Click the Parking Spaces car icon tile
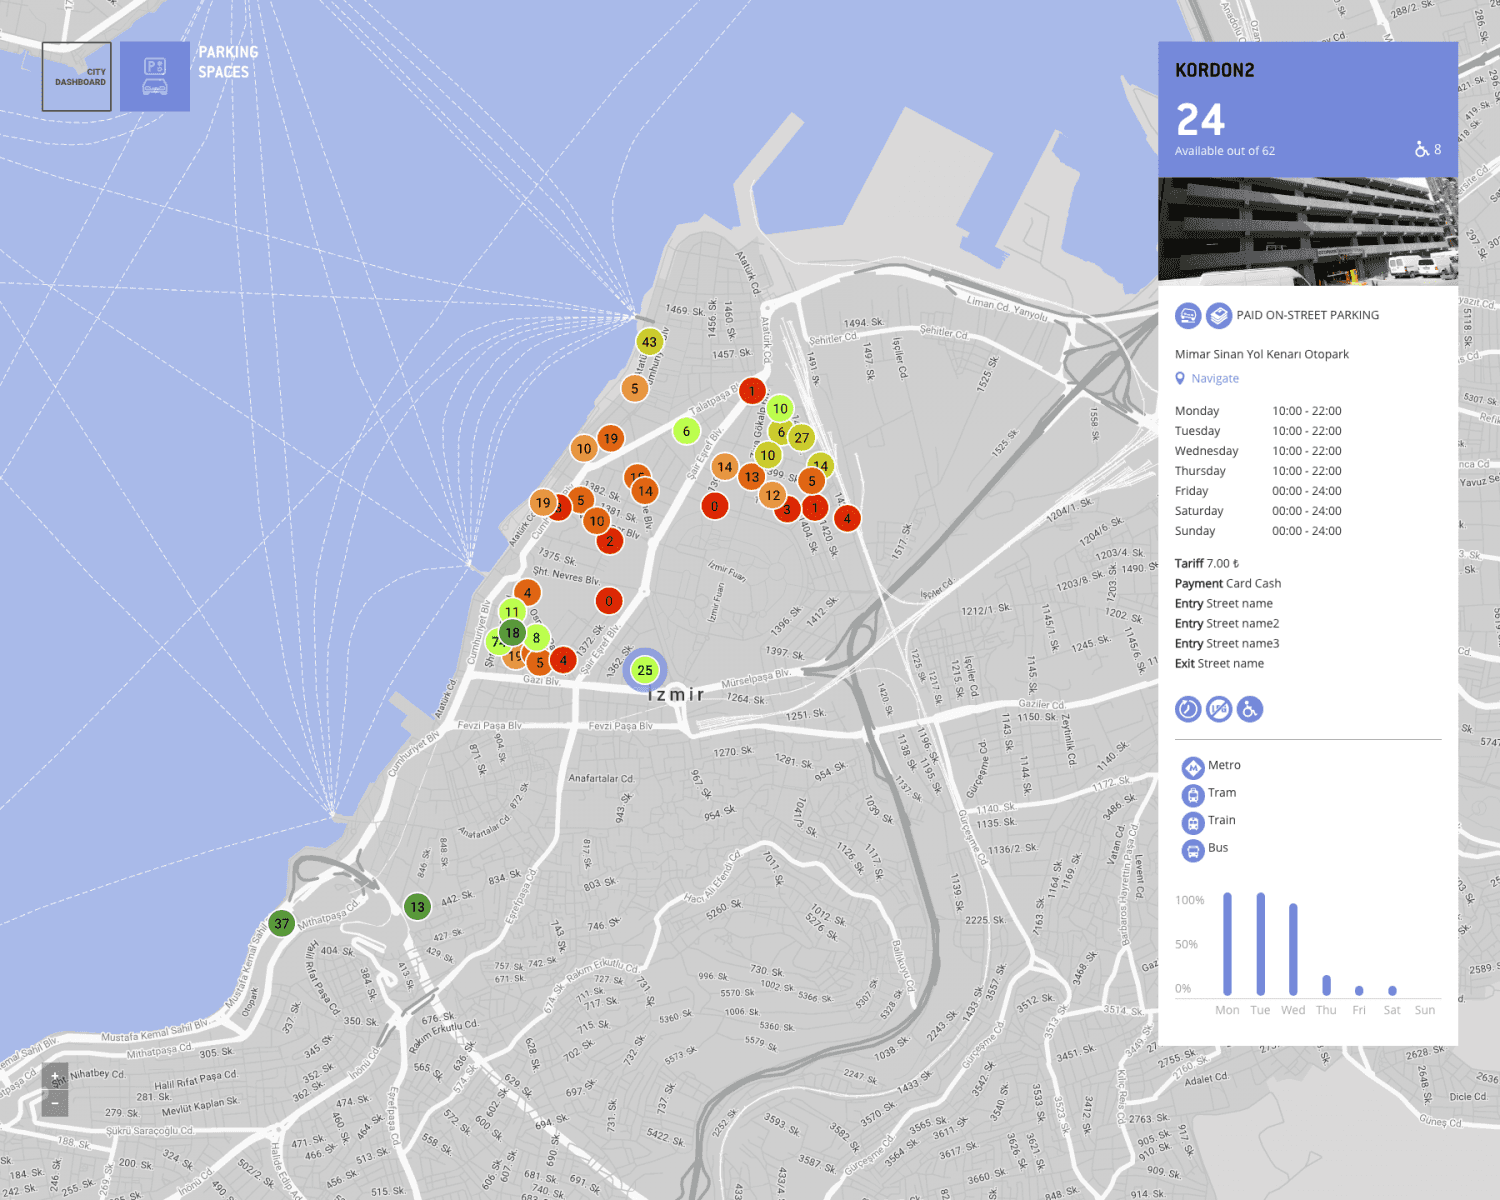 (155, 76)
